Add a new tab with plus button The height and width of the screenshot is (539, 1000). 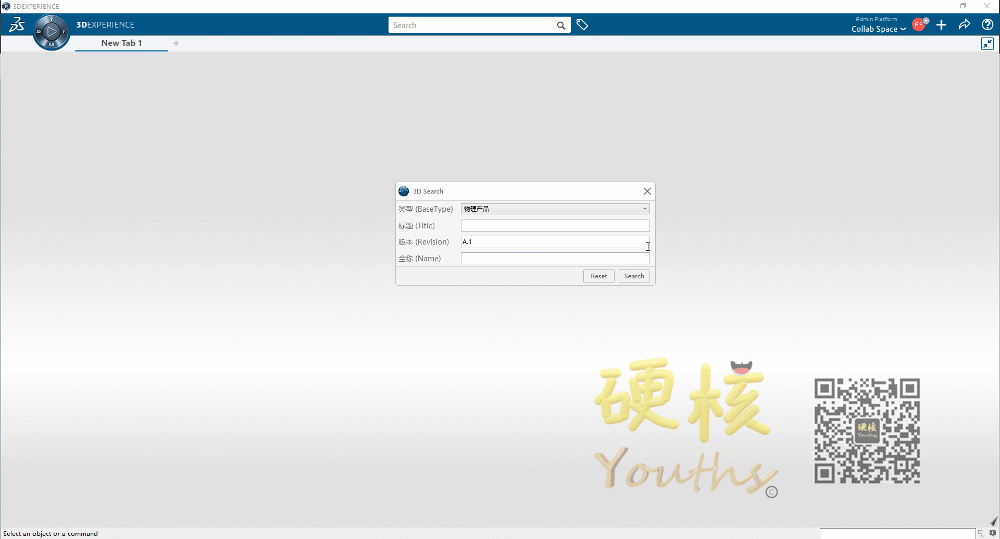176,43
